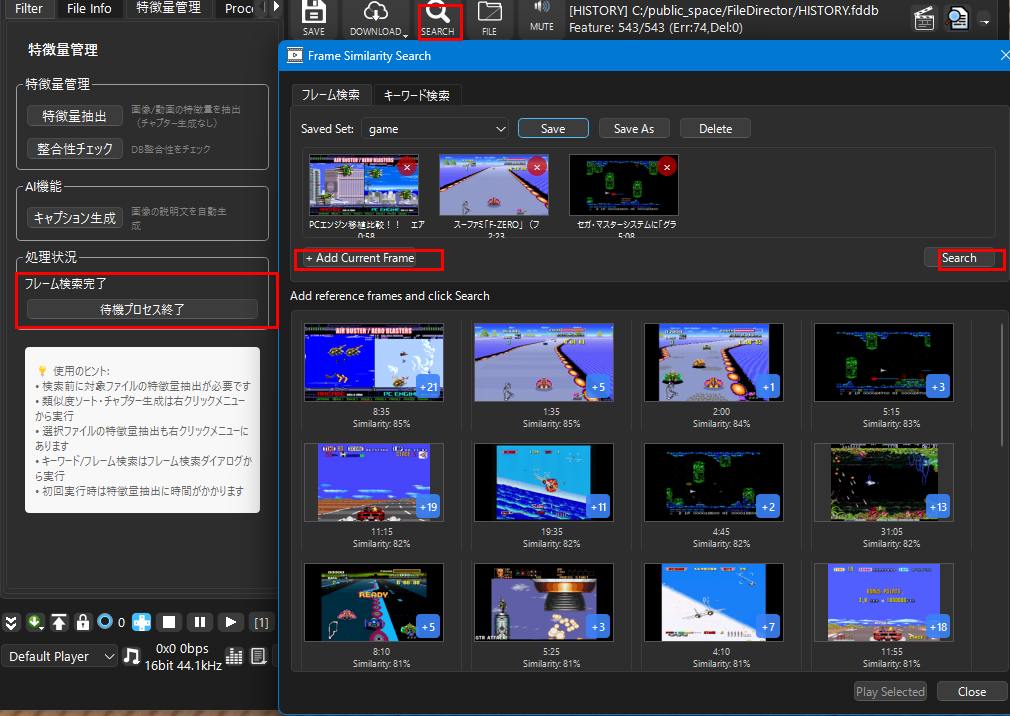This screenshot has height=716, width=1010.
Task: Toggle the MUTE speaker button
Action: tap(541, 17)
